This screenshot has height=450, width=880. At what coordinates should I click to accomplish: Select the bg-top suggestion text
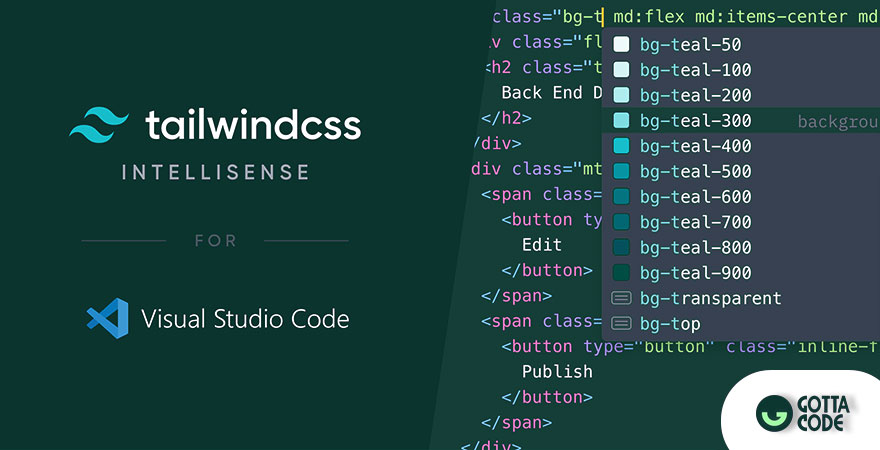tap(670, 324)
